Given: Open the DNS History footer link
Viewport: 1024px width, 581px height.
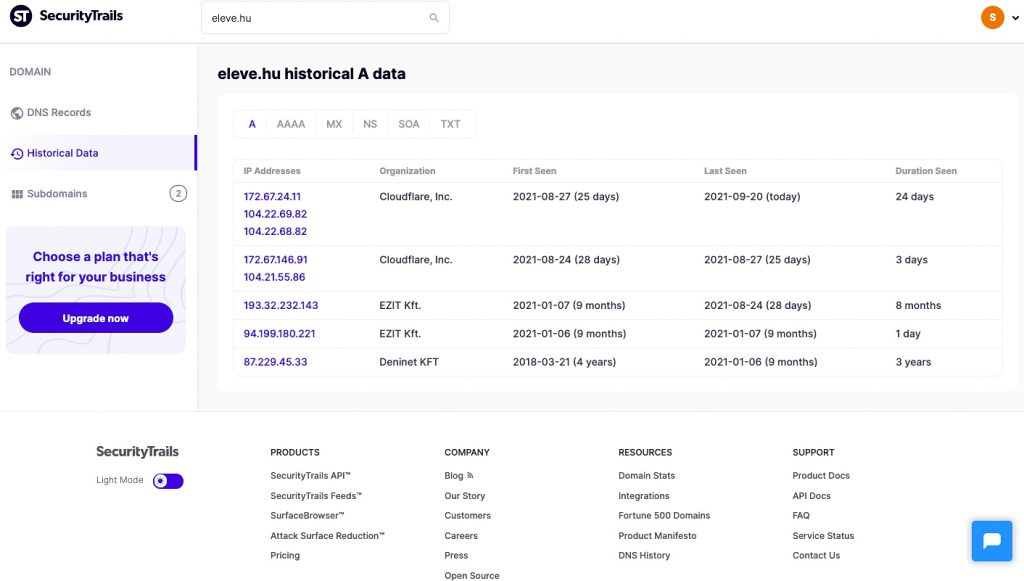Looking at the screenshot, I should point(644,556).
